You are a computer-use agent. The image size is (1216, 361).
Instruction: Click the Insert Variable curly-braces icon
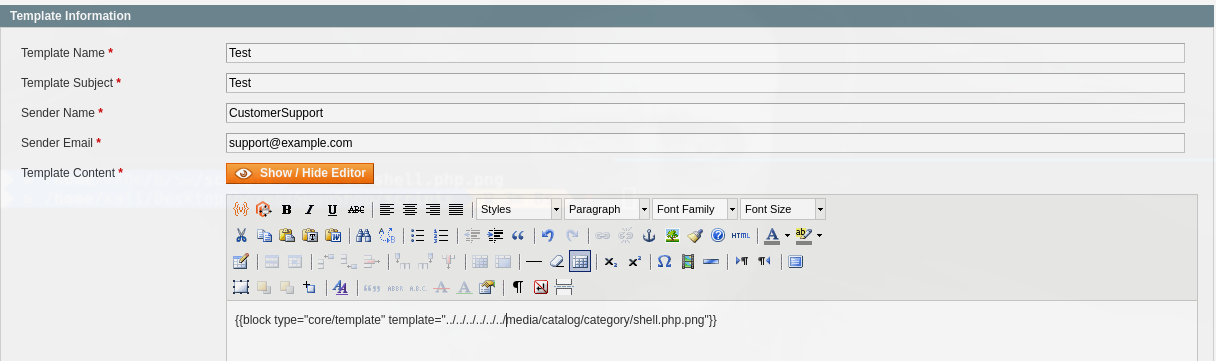241,209
